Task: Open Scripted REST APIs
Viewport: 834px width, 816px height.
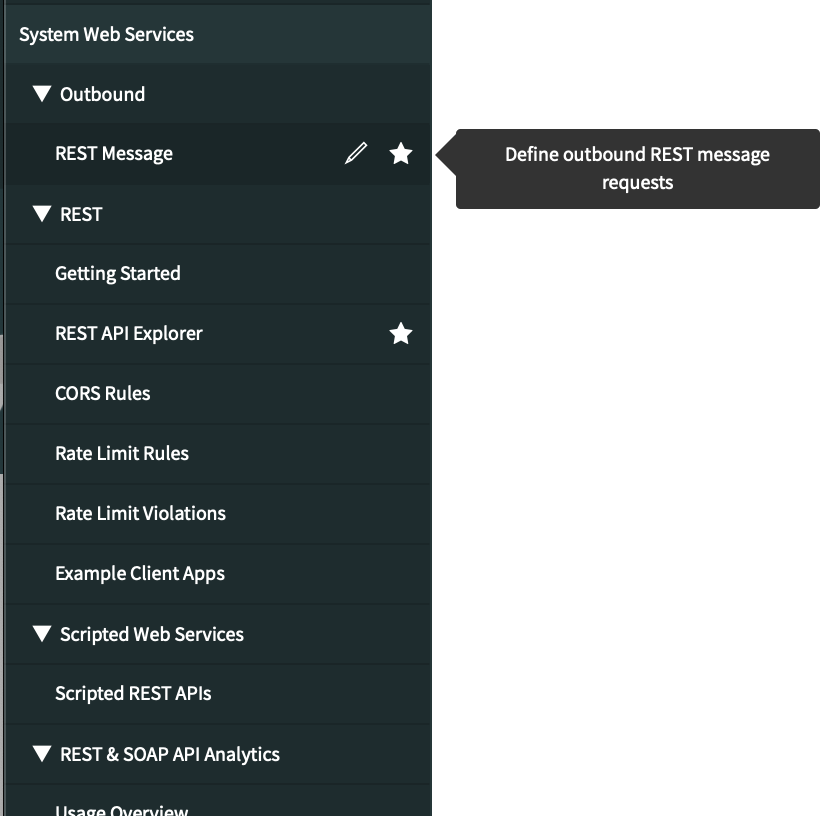Action: pyautogui.click(x=133, y=694)
